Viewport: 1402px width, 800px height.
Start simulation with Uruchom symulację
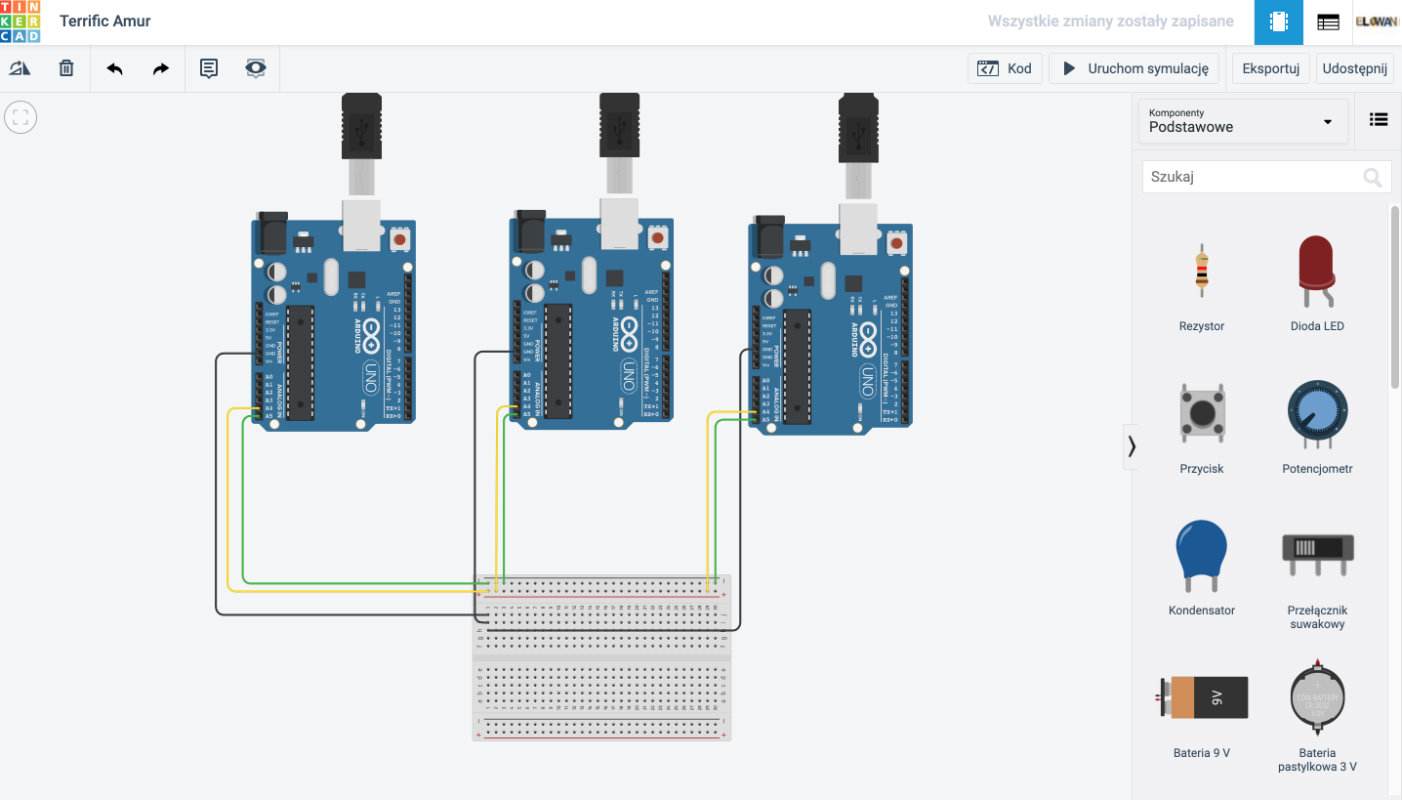point(1134,68)
